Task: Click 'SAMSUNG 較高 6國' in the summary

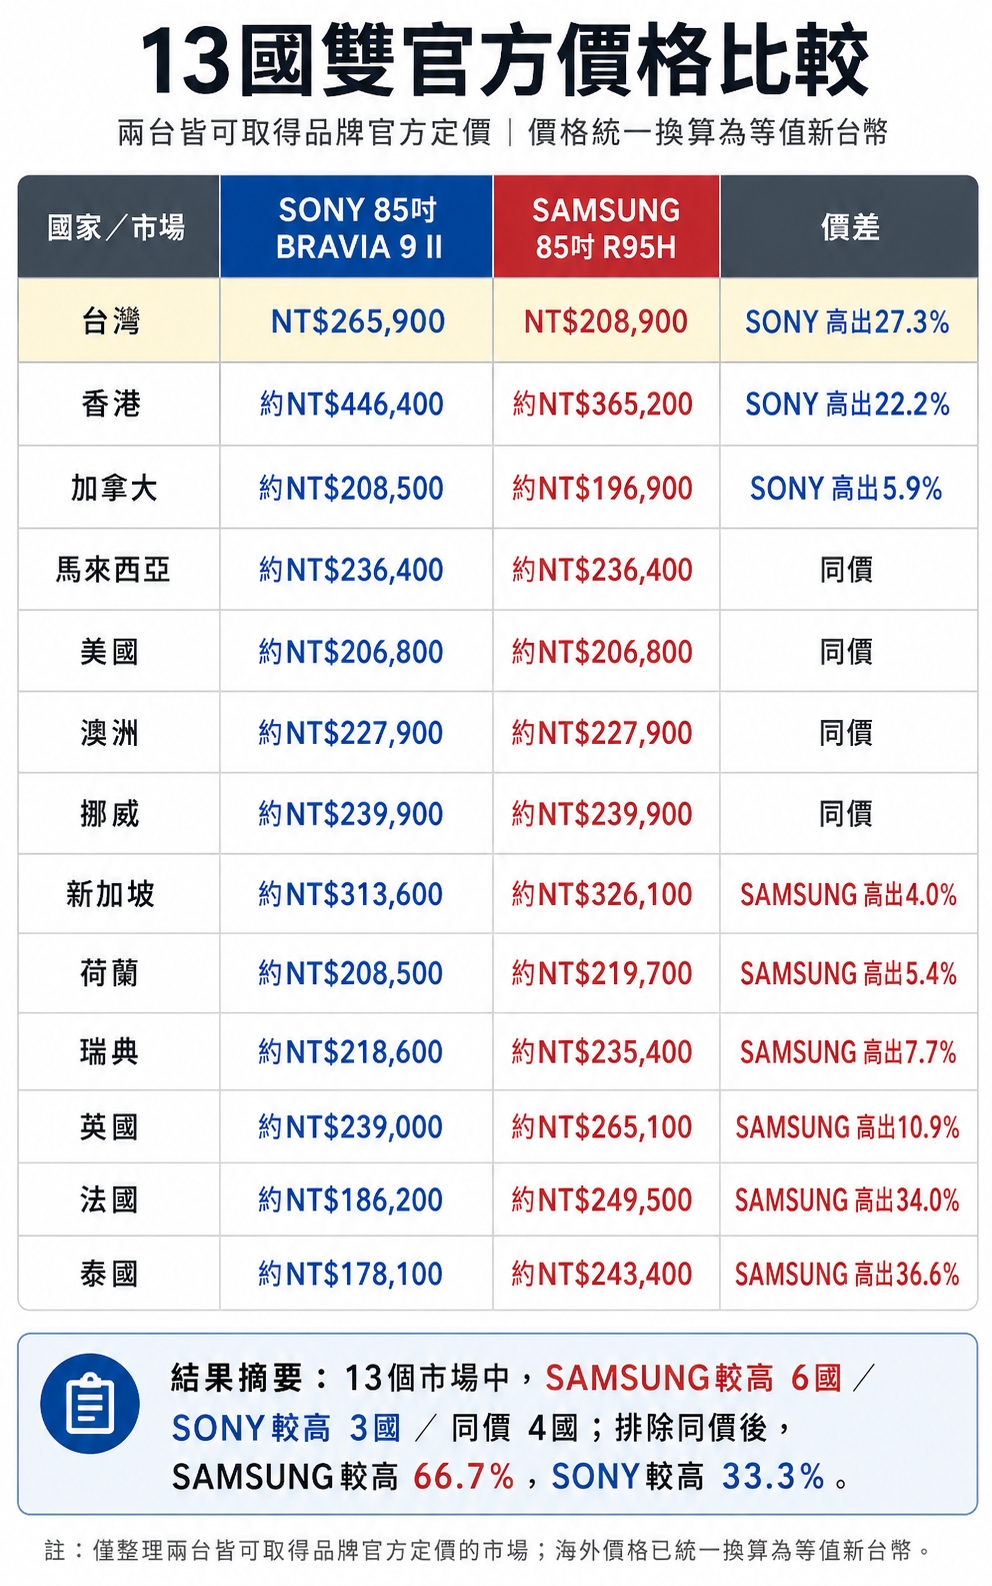Action: coord(694,1378)
